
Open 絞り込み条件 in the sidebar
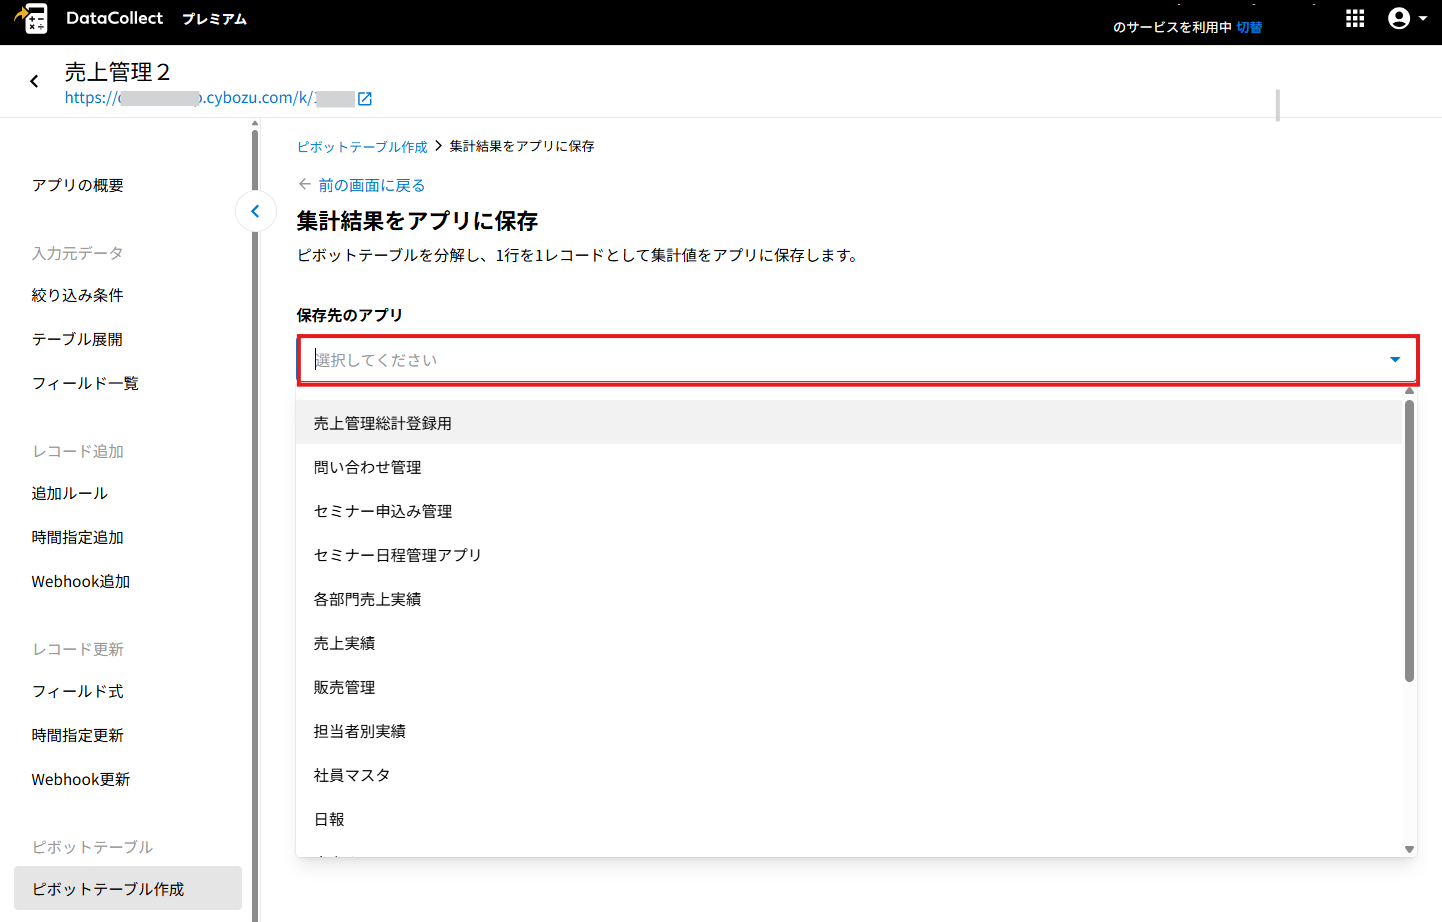(x=78, y=295)
